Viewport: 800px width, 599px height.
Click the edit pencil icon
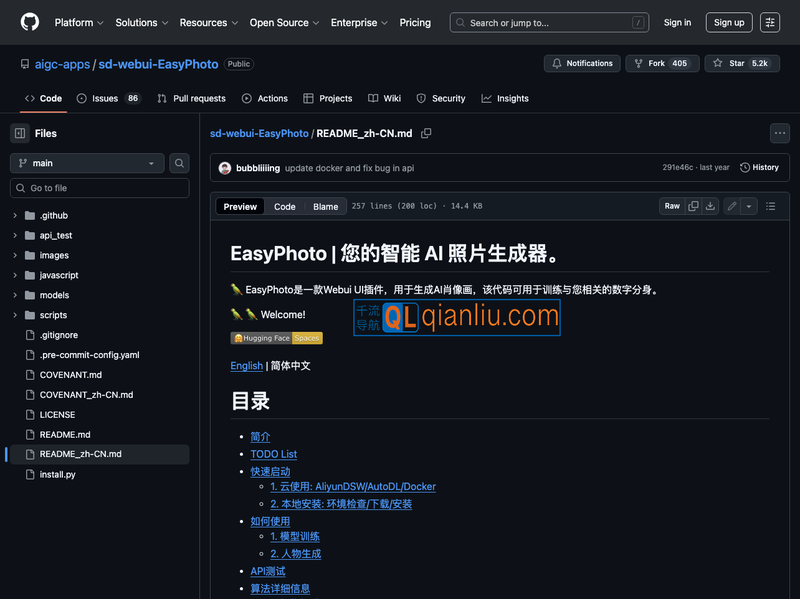(732, 206)
